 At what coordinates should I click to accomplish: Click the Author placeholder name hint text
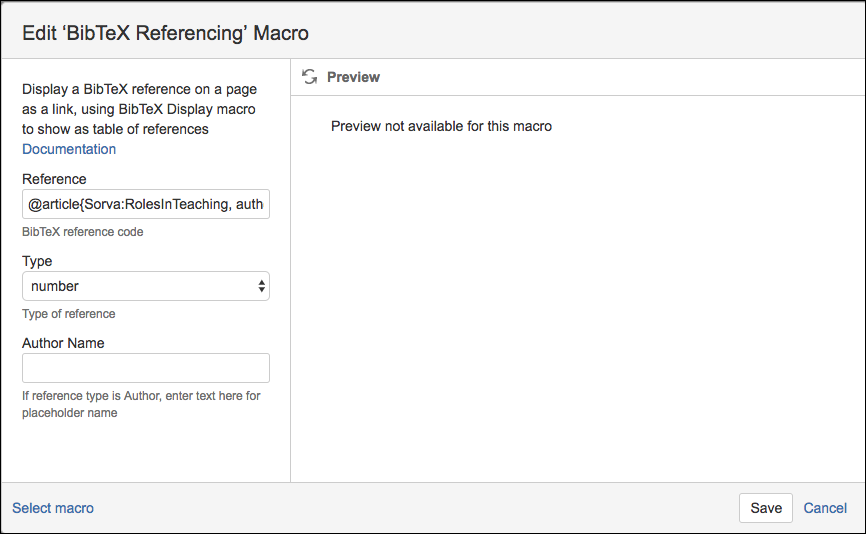click(x=141, y=404)
